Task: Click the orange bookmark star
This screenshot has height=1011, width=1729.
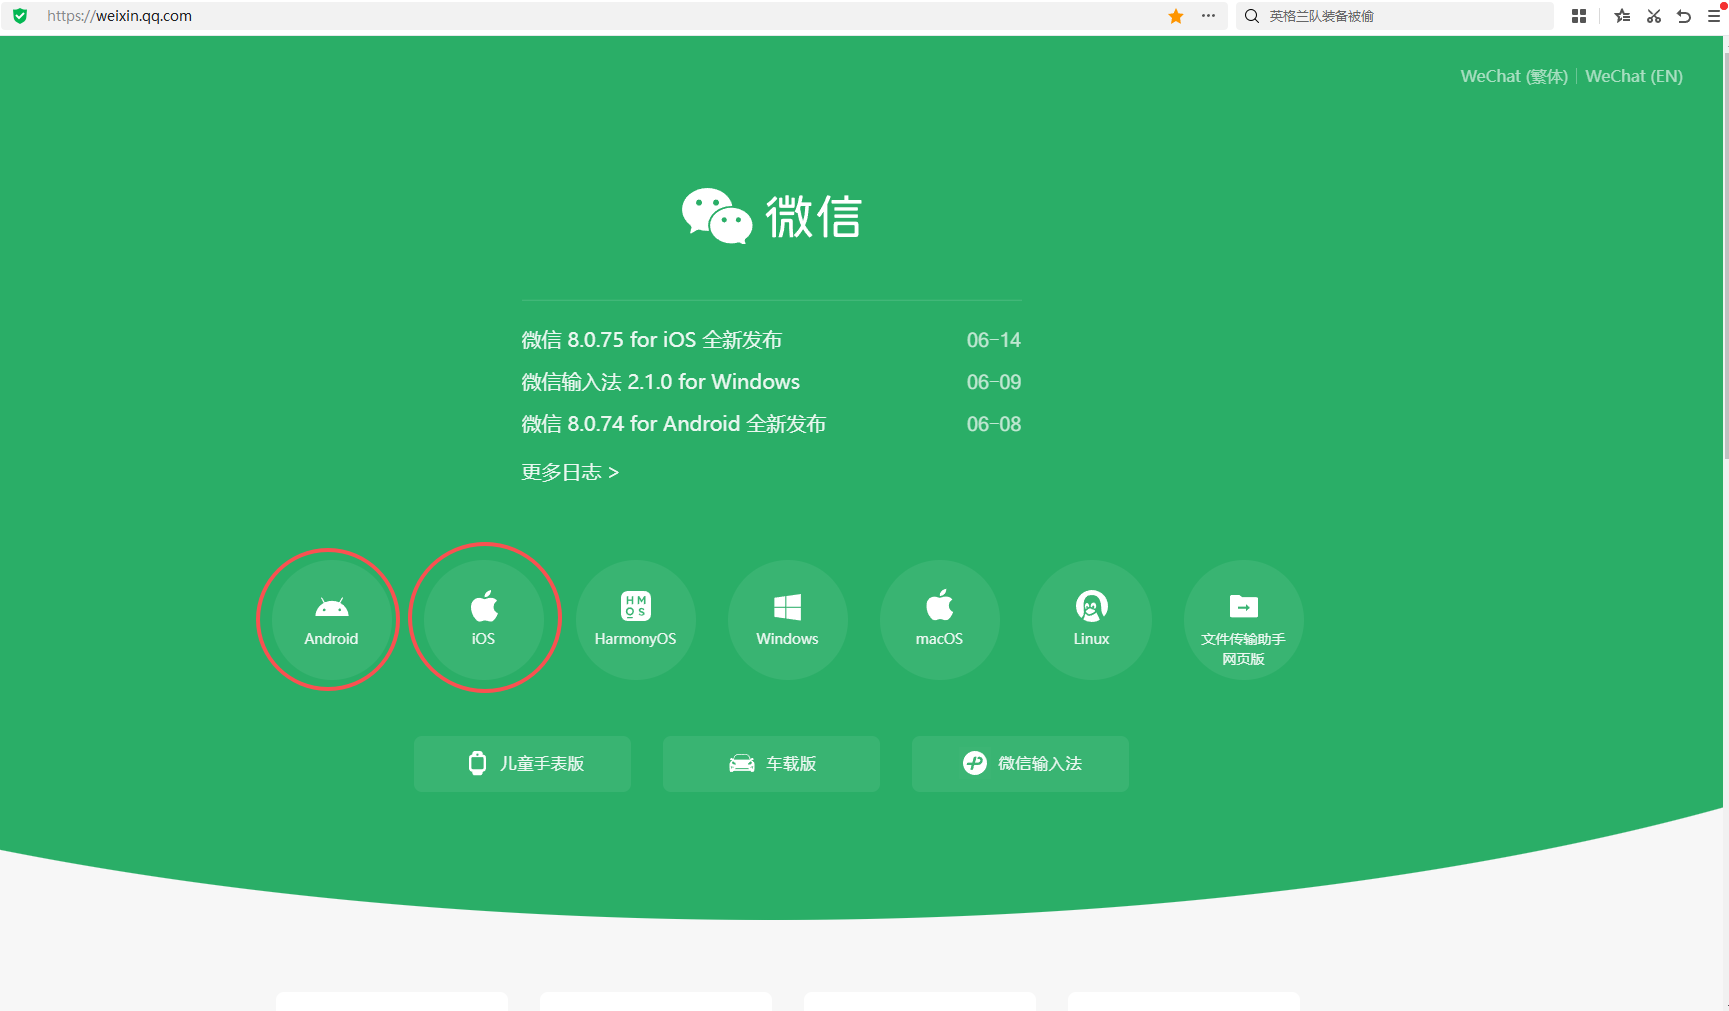Action: click(1176, 16)
